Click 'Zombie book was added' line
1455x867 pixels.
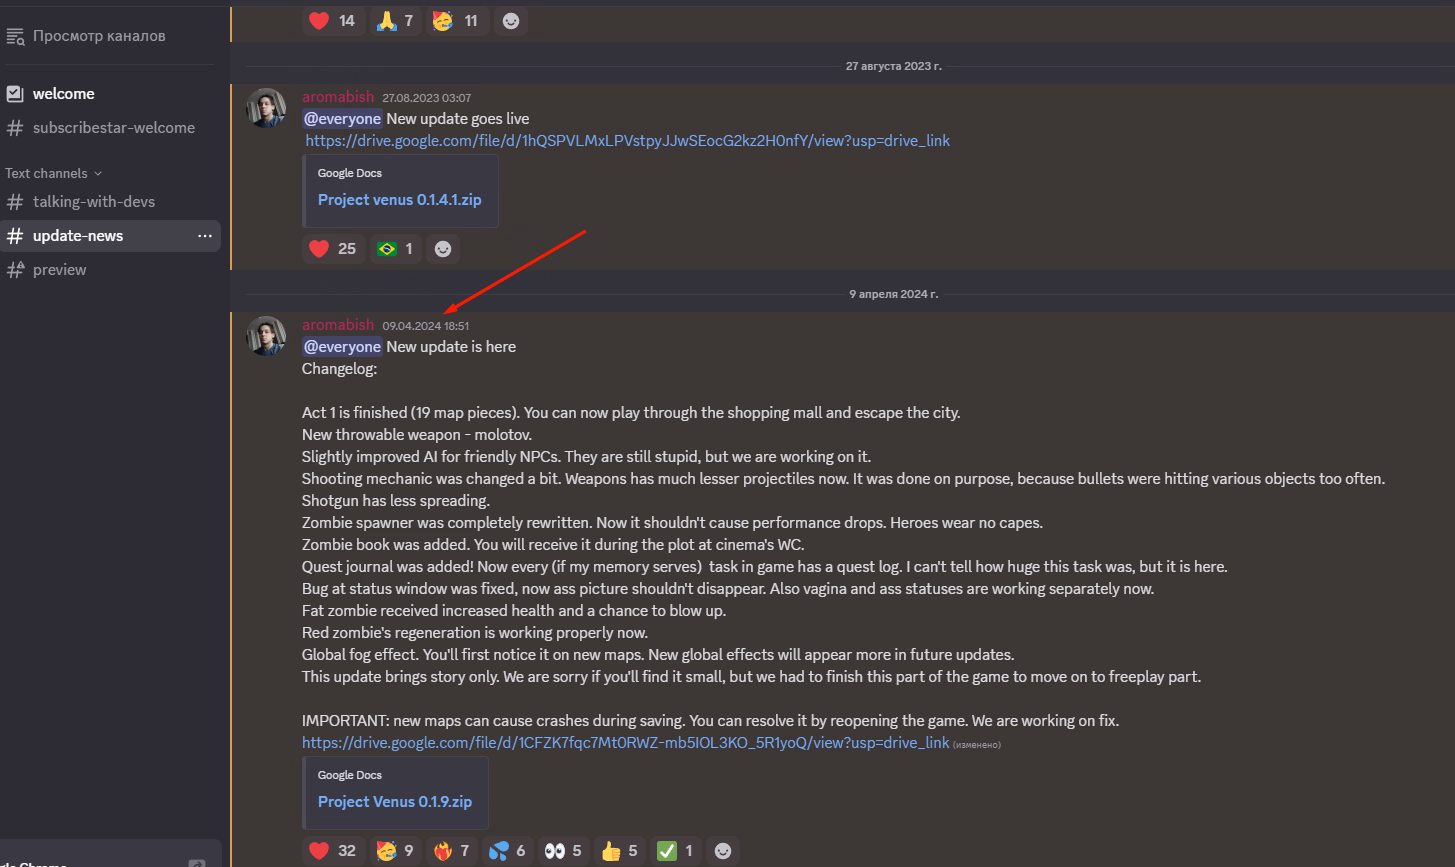(553, 545)
